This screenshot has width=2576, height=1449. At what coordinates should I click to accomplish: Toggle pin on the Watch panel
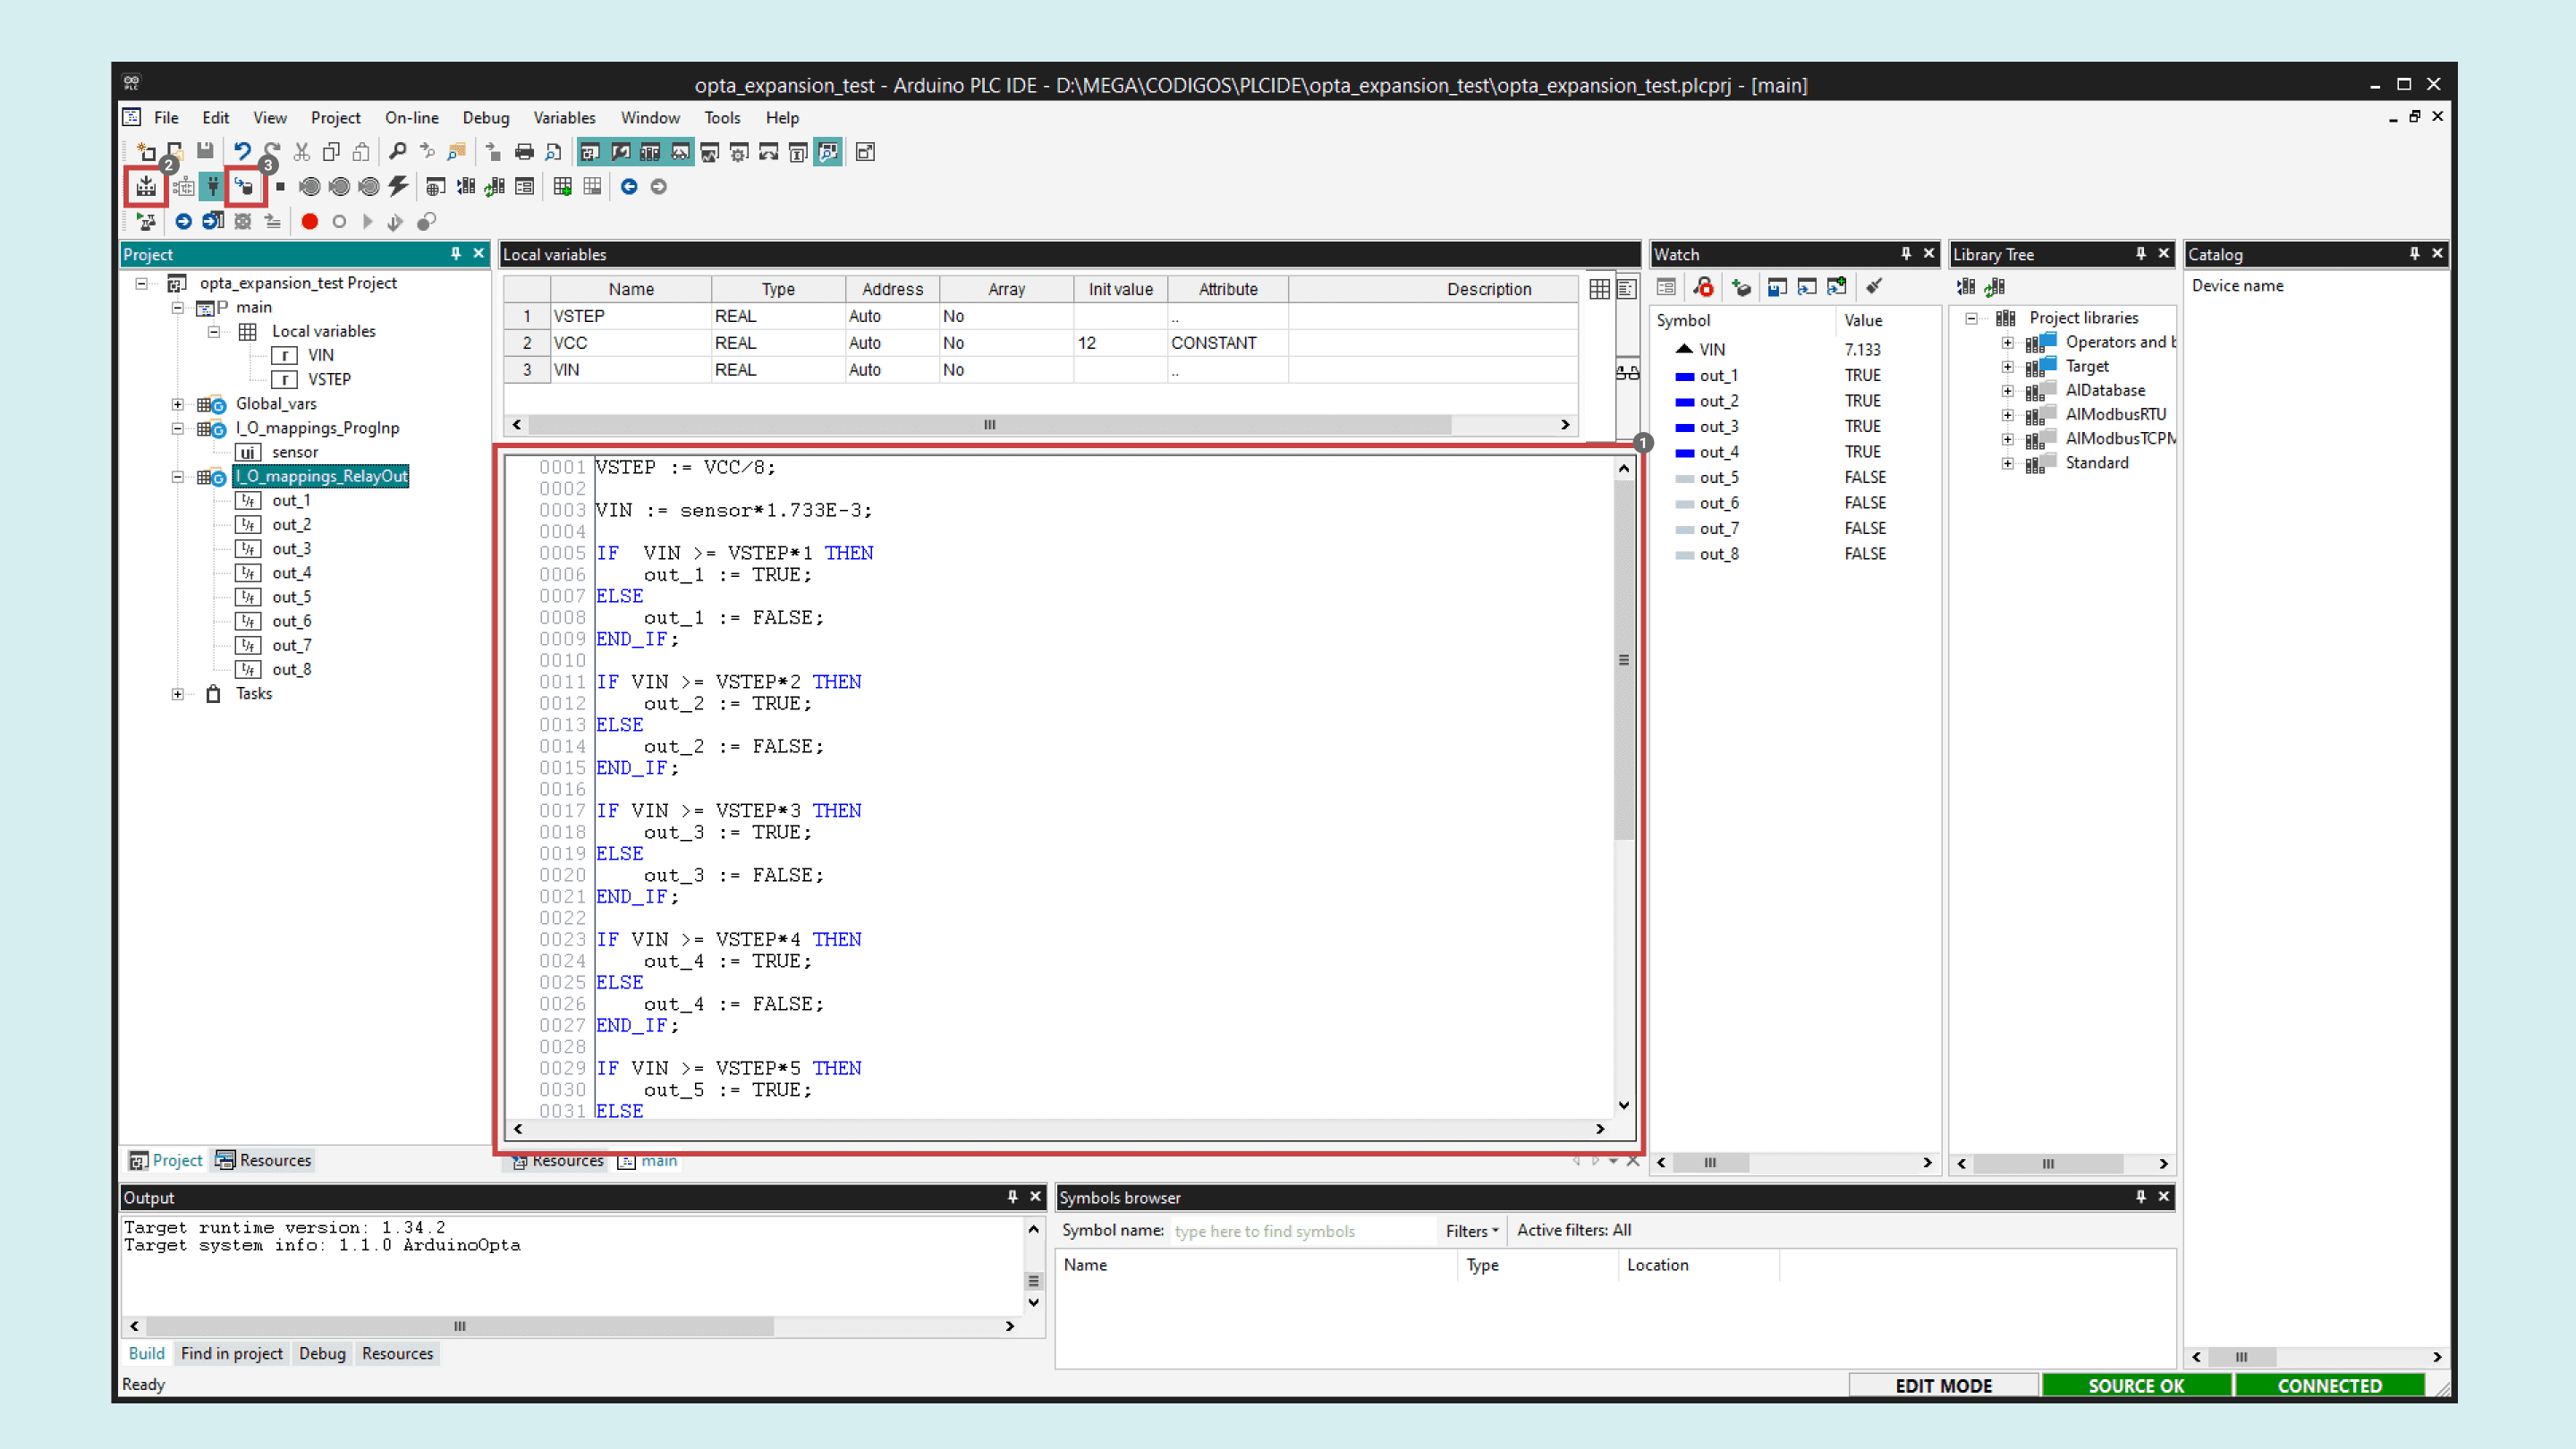1906,254
